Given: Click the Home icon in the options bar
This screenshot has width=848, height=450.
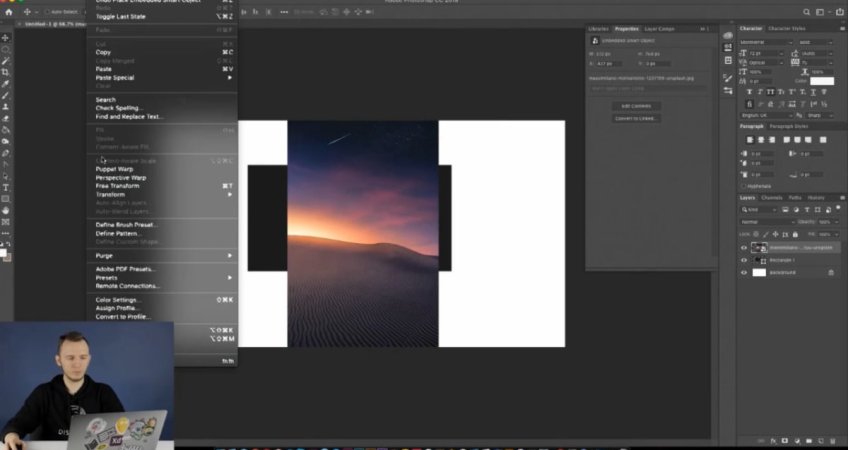Looking at the screenshot, I should (x=7, y=12).
